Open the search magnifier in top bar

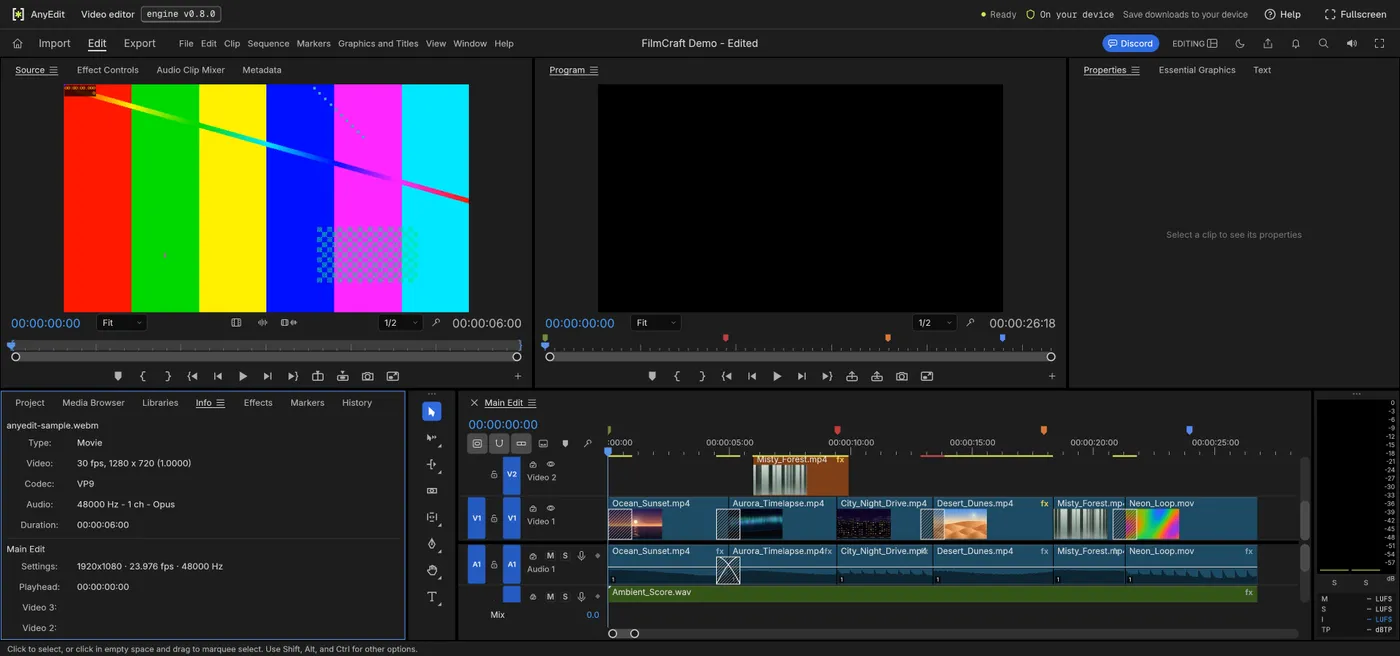pos(1323,43)
